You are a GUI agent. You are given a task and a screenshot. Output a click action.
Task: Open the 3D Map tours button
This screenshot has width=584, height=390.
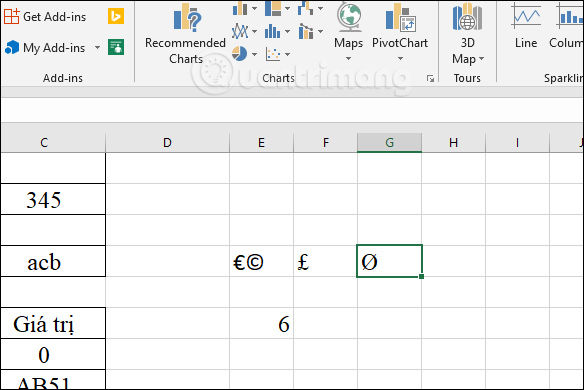click(x=468, y=34)
